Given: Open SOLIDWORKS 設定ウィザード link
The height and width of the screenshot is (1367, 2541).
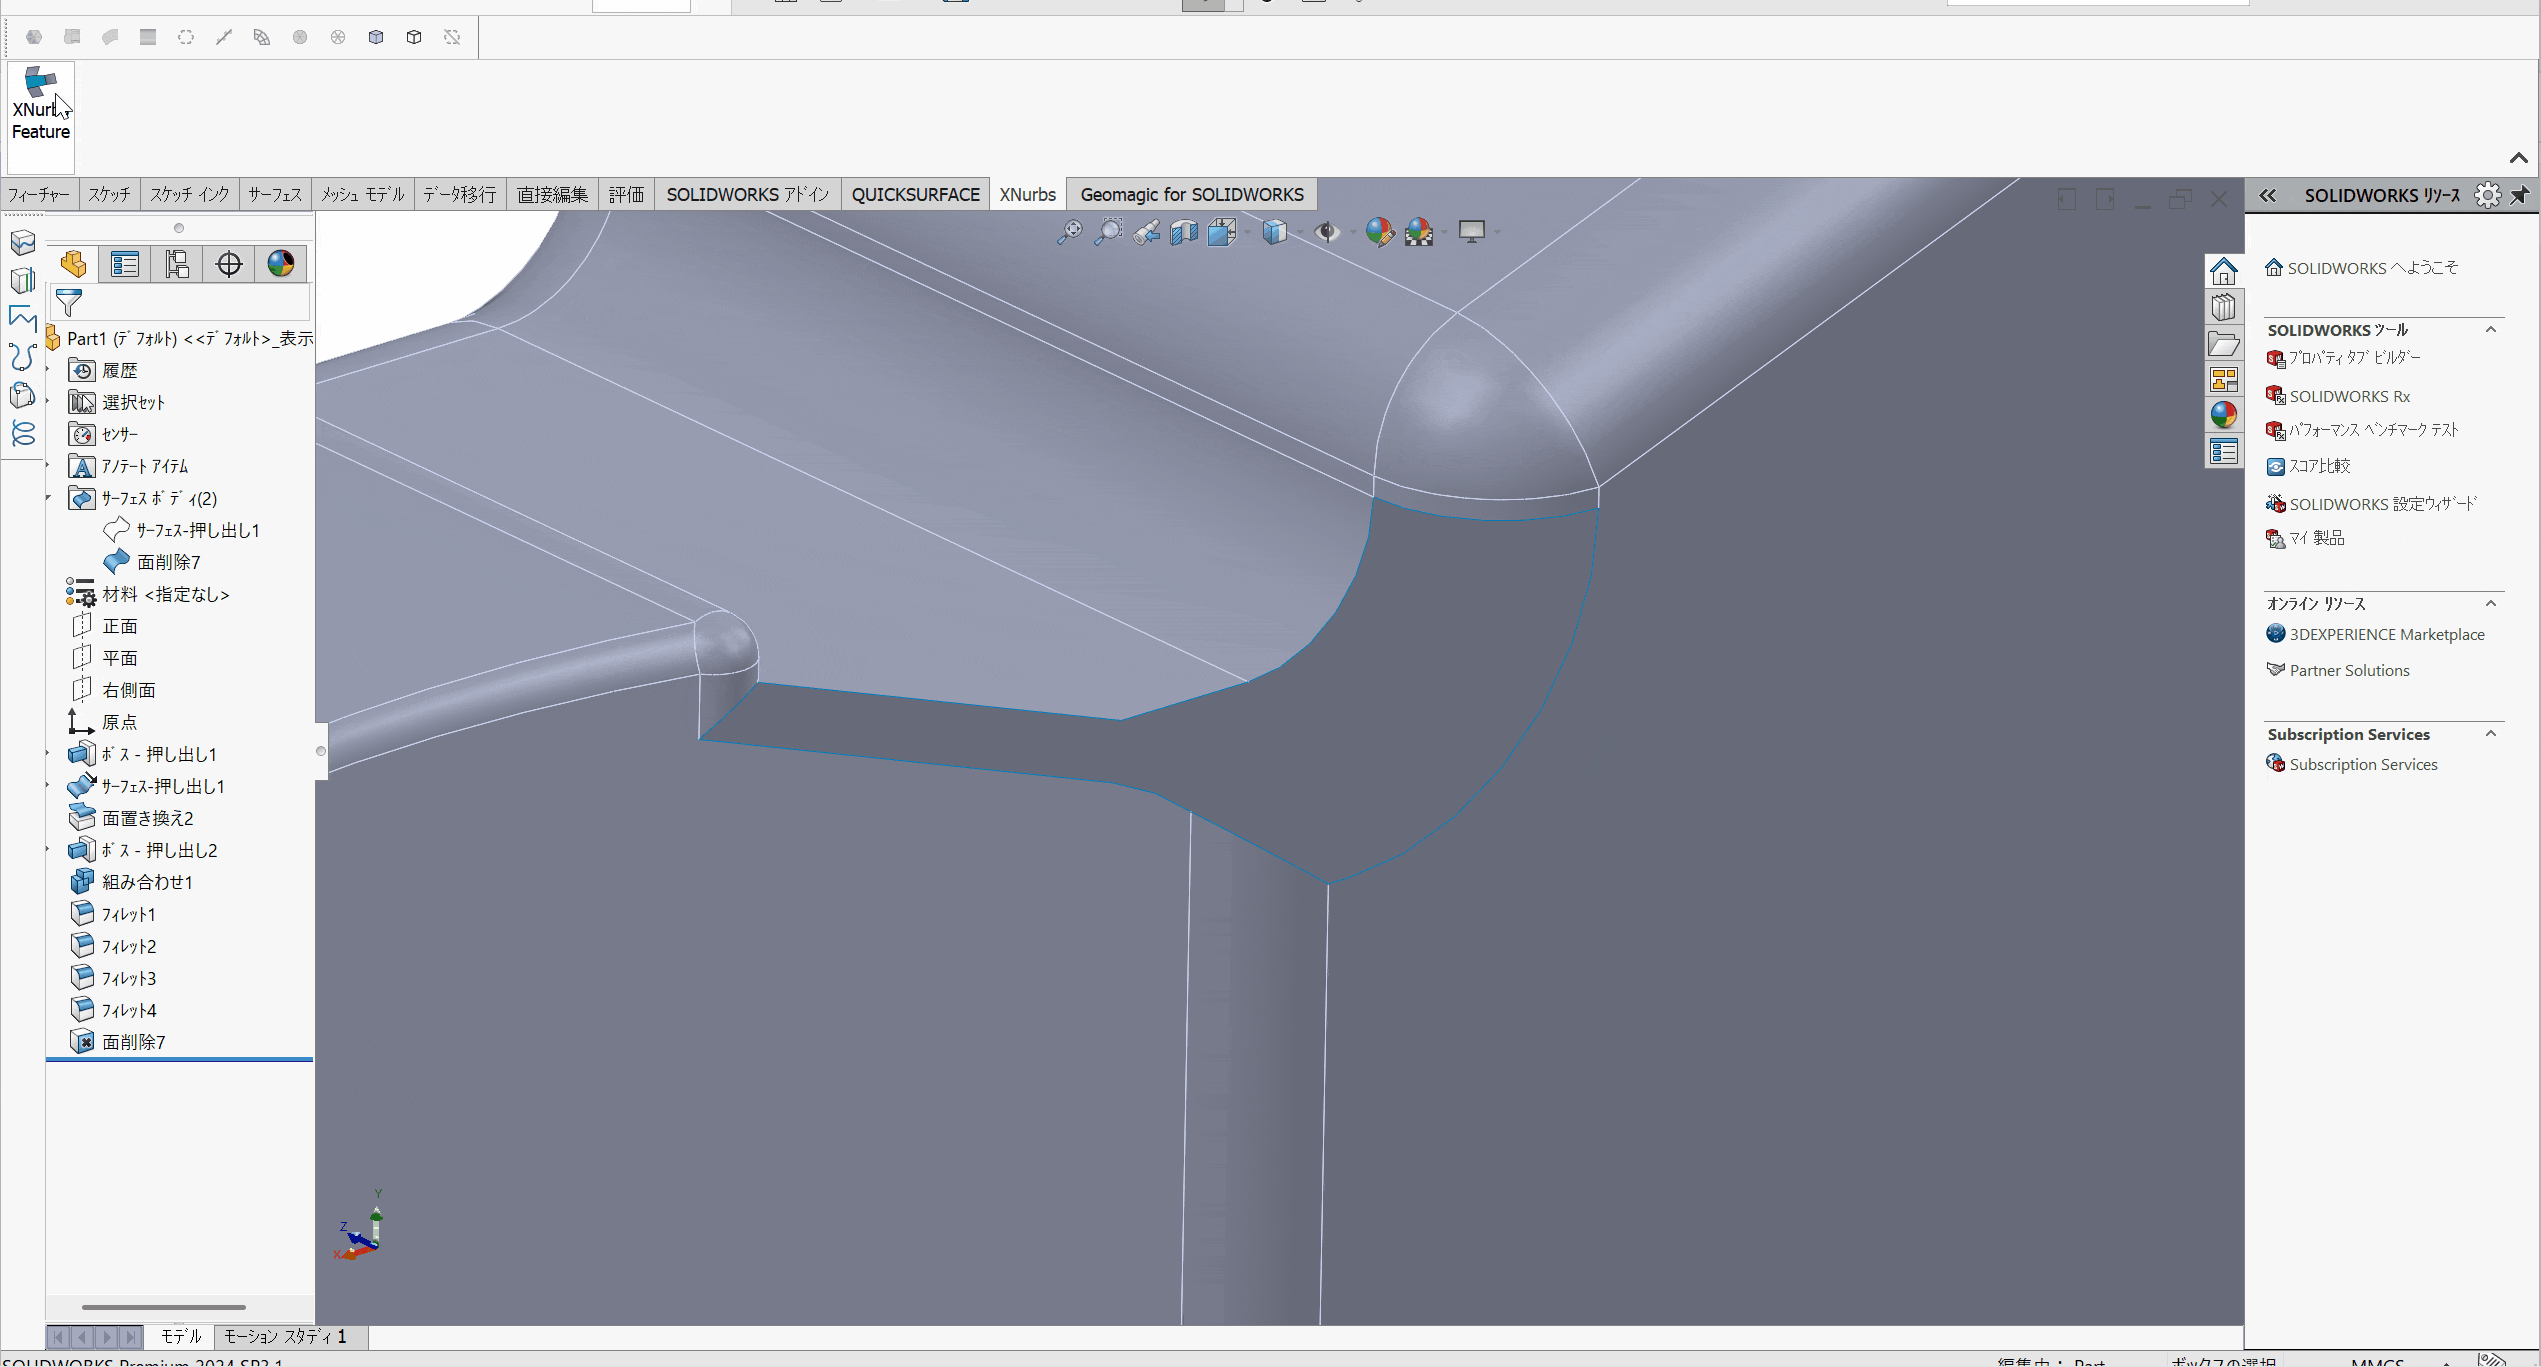Looking at the screenshot, I should [x=2383, y=505].
